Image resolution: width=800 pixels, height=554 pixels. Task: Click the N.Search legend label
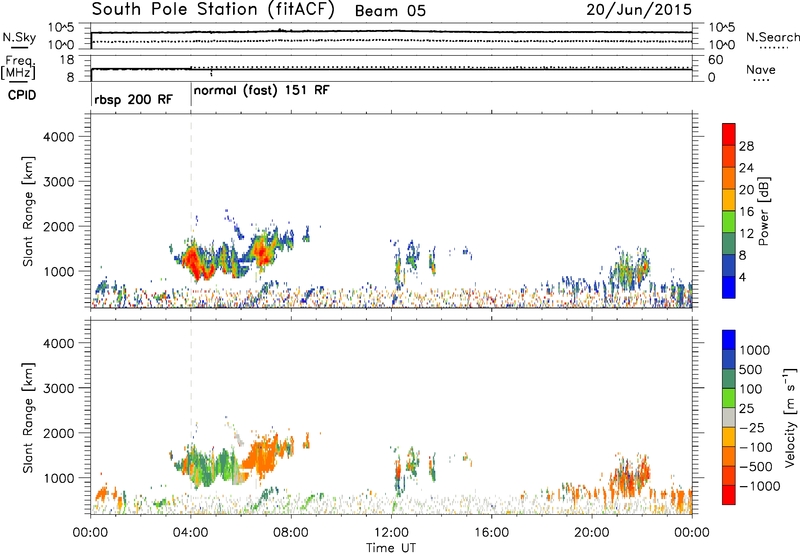(x=772, y=37)
